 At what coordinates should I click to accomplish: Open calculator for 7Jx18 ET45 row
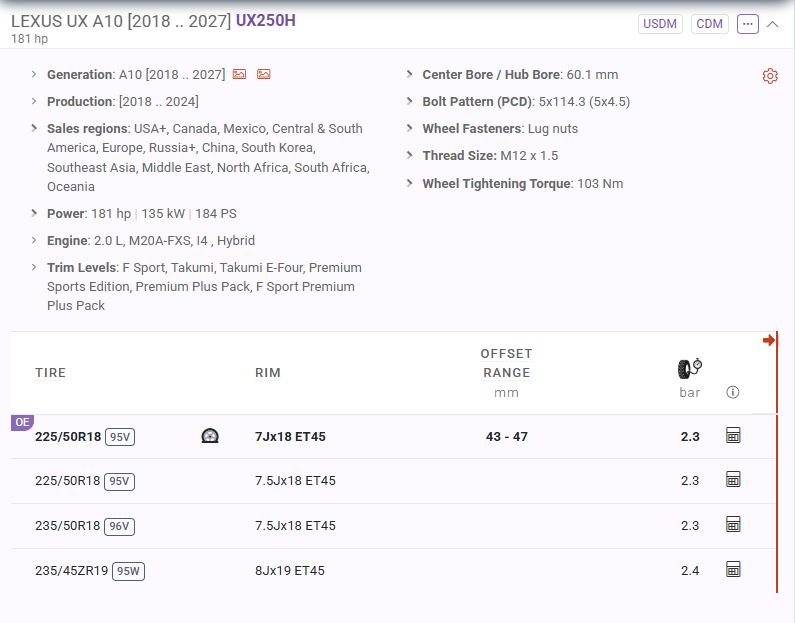(733, 435)
